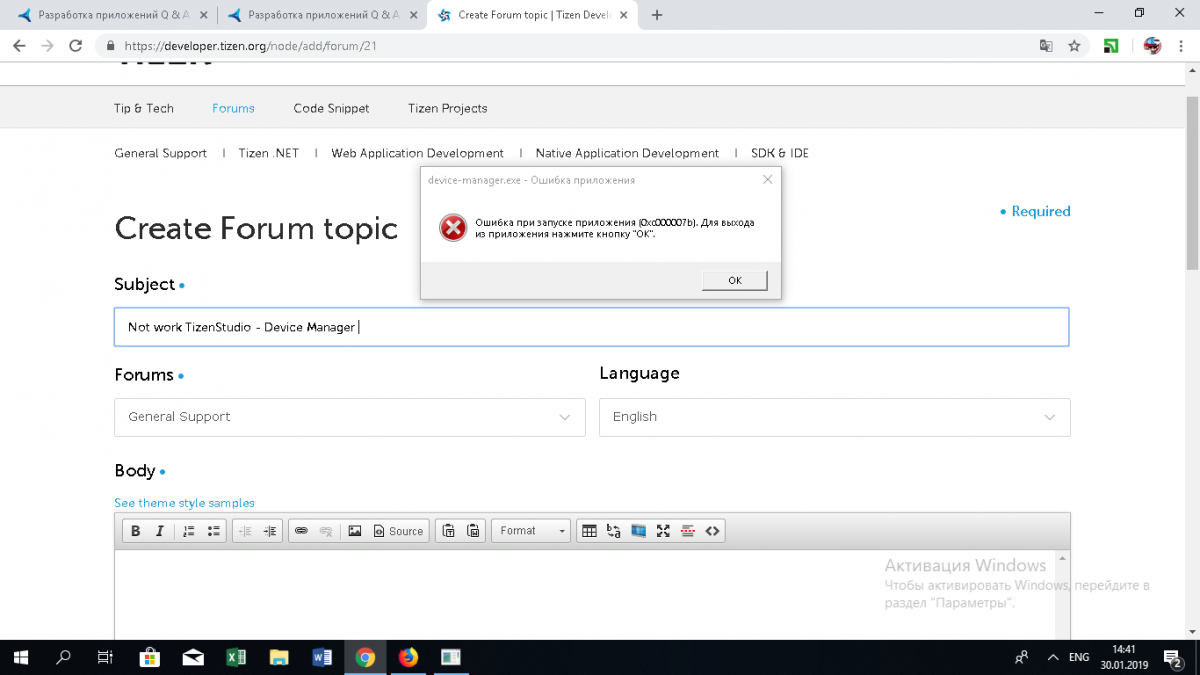Increase indent in the editor toolbar
This screenshot has width=1200, height=675.
click(270, 531)
